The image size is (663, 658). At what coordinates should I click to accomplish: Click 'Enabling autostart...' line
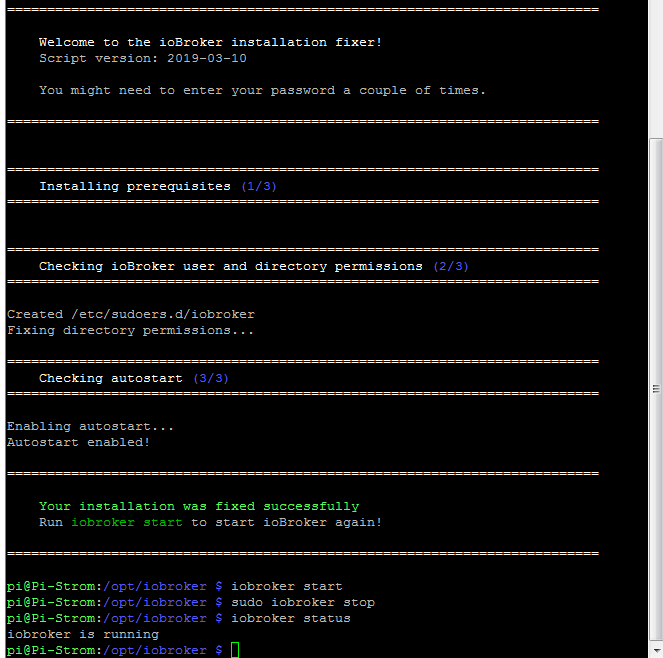coord(90,426)
